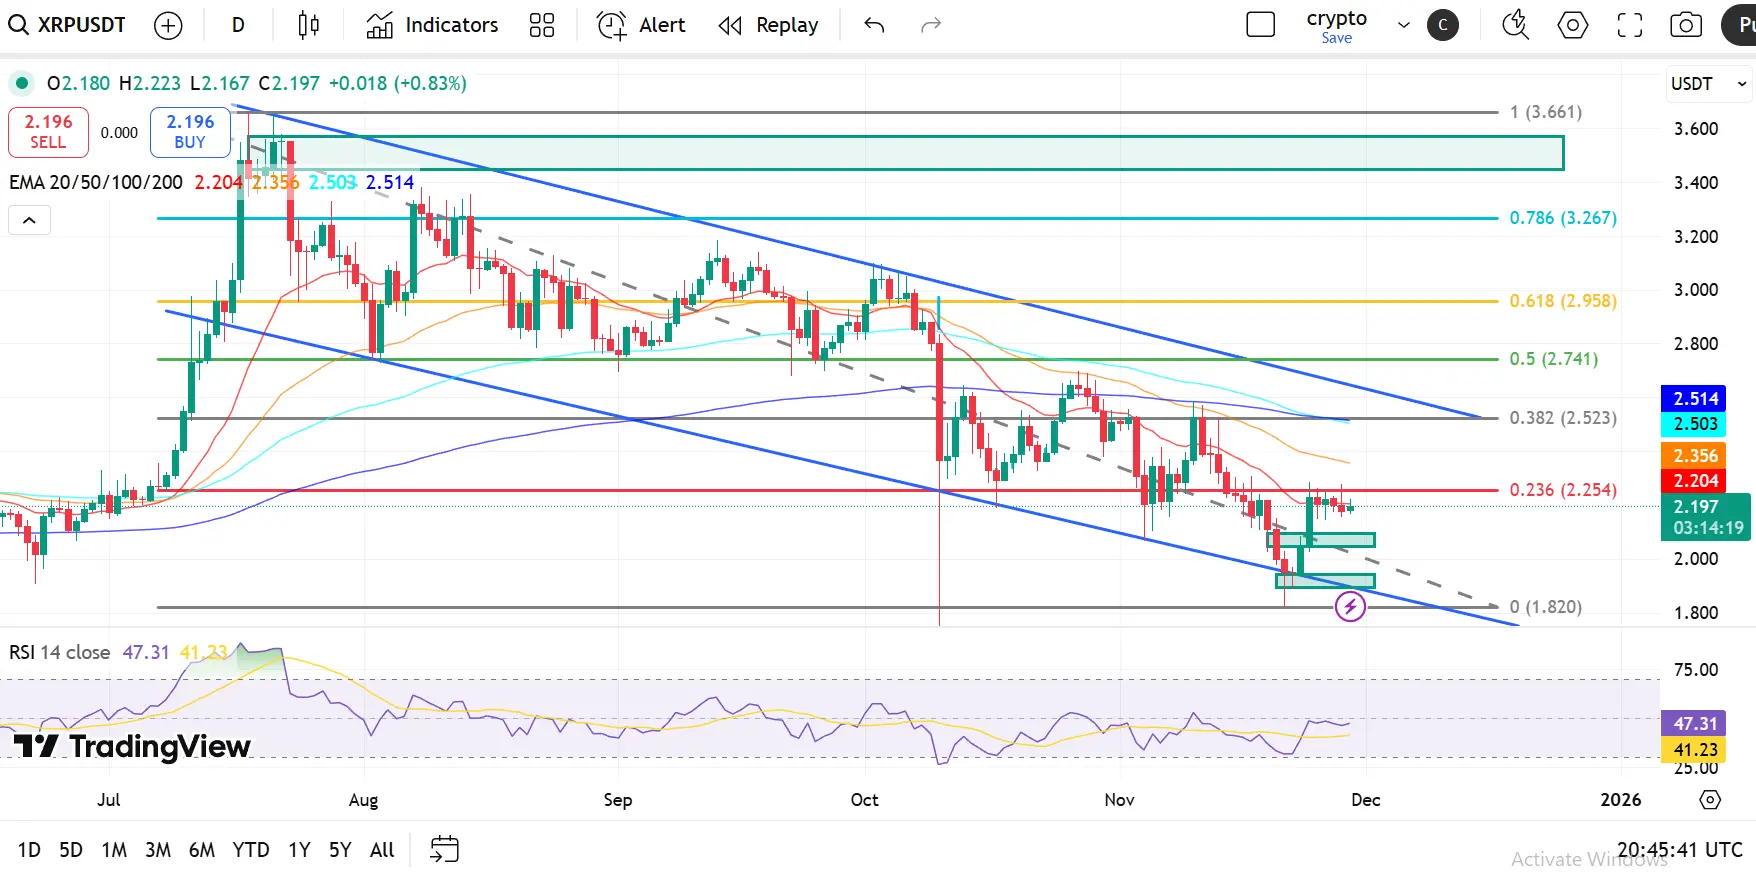The image size is (1756, 875).
Task: Click the 2.196 SELL button
Action: tap(48, 132)
